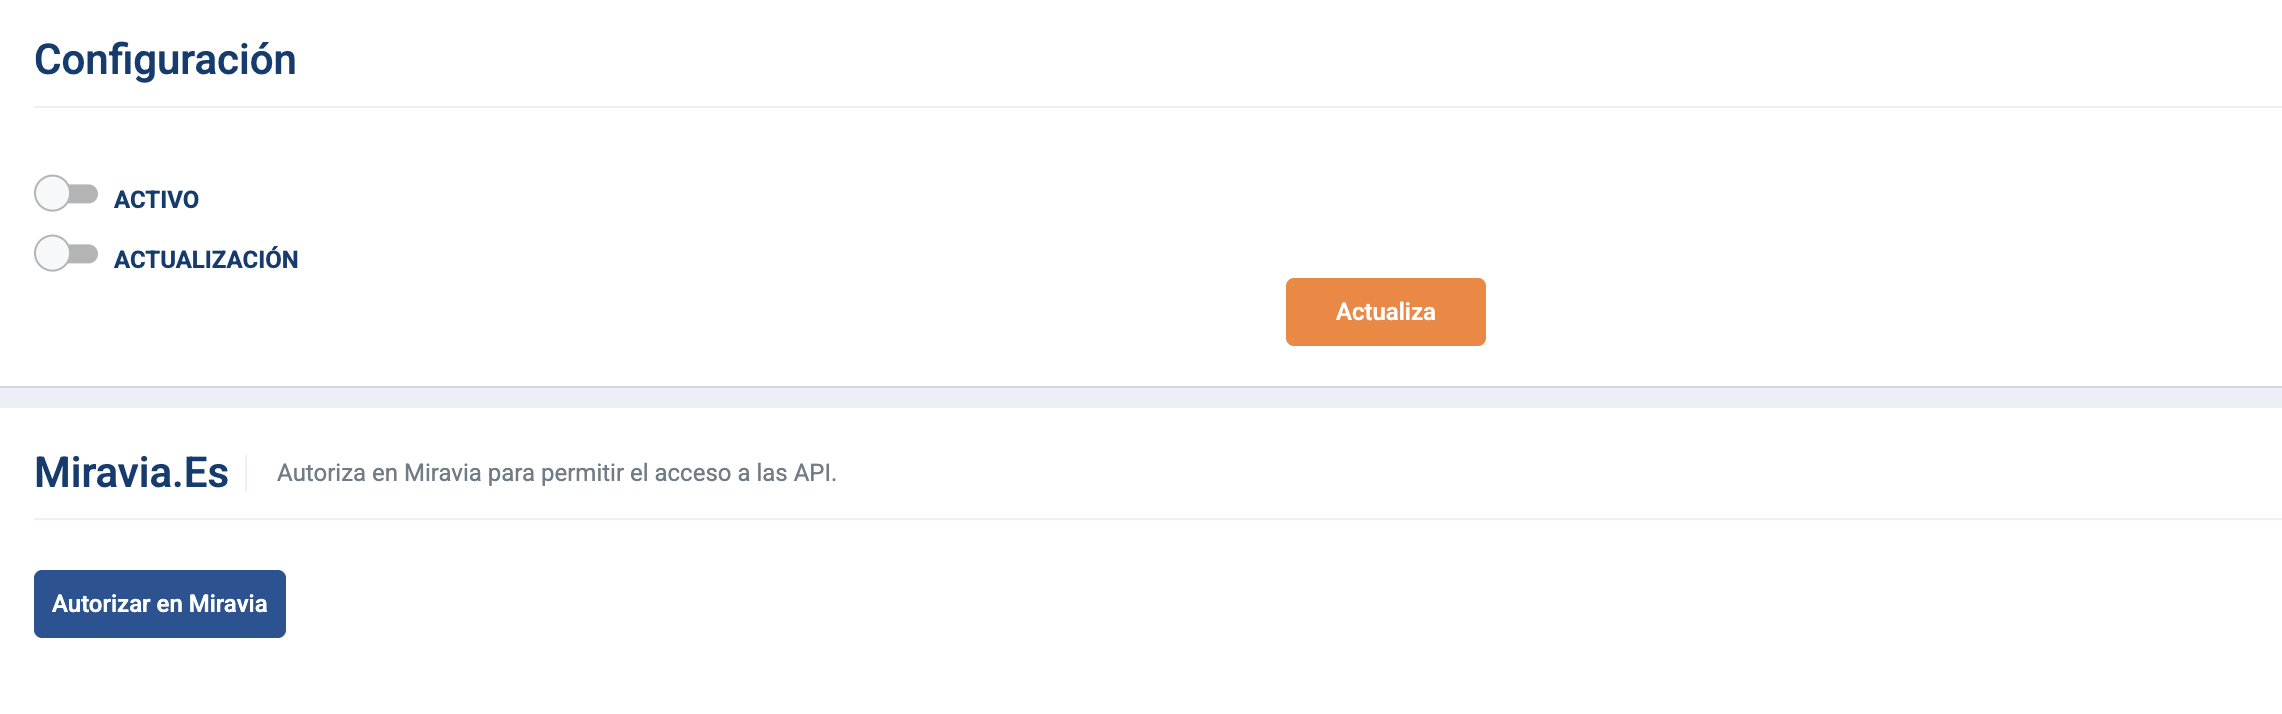Click the round knob of ACTIVO switch
This screenshot has height=714, width=2282.
[52, 193]
